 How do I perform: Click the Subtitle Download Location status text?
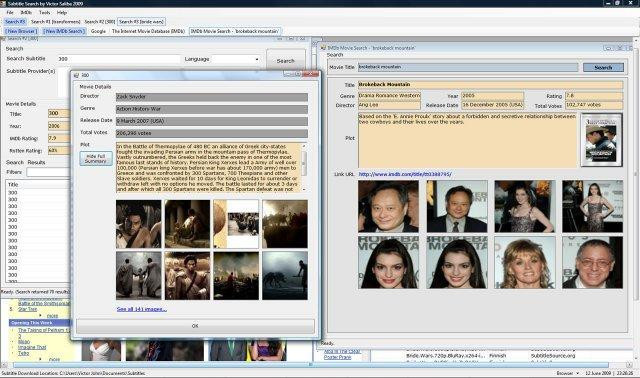pyautogui.click(x=73, y=373)
